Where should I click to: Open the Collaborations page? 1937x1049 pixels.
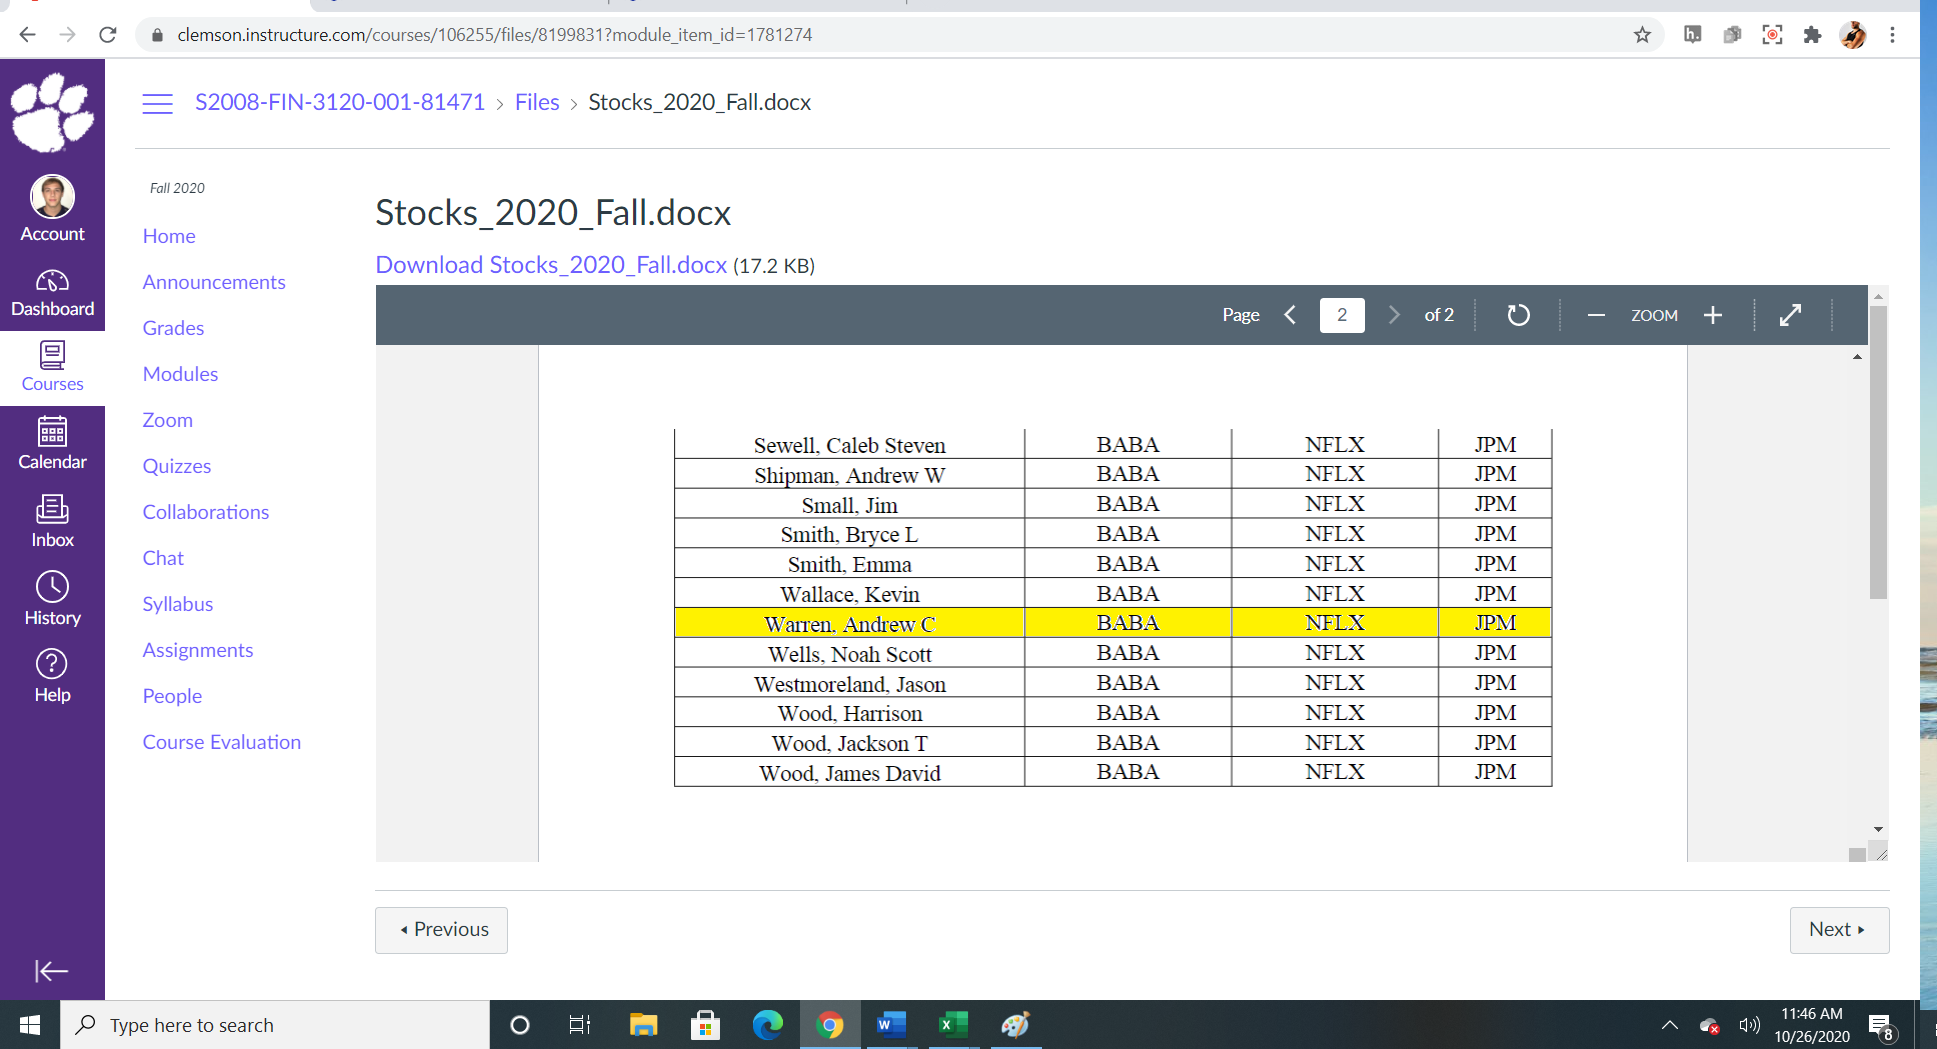(205, 512)
